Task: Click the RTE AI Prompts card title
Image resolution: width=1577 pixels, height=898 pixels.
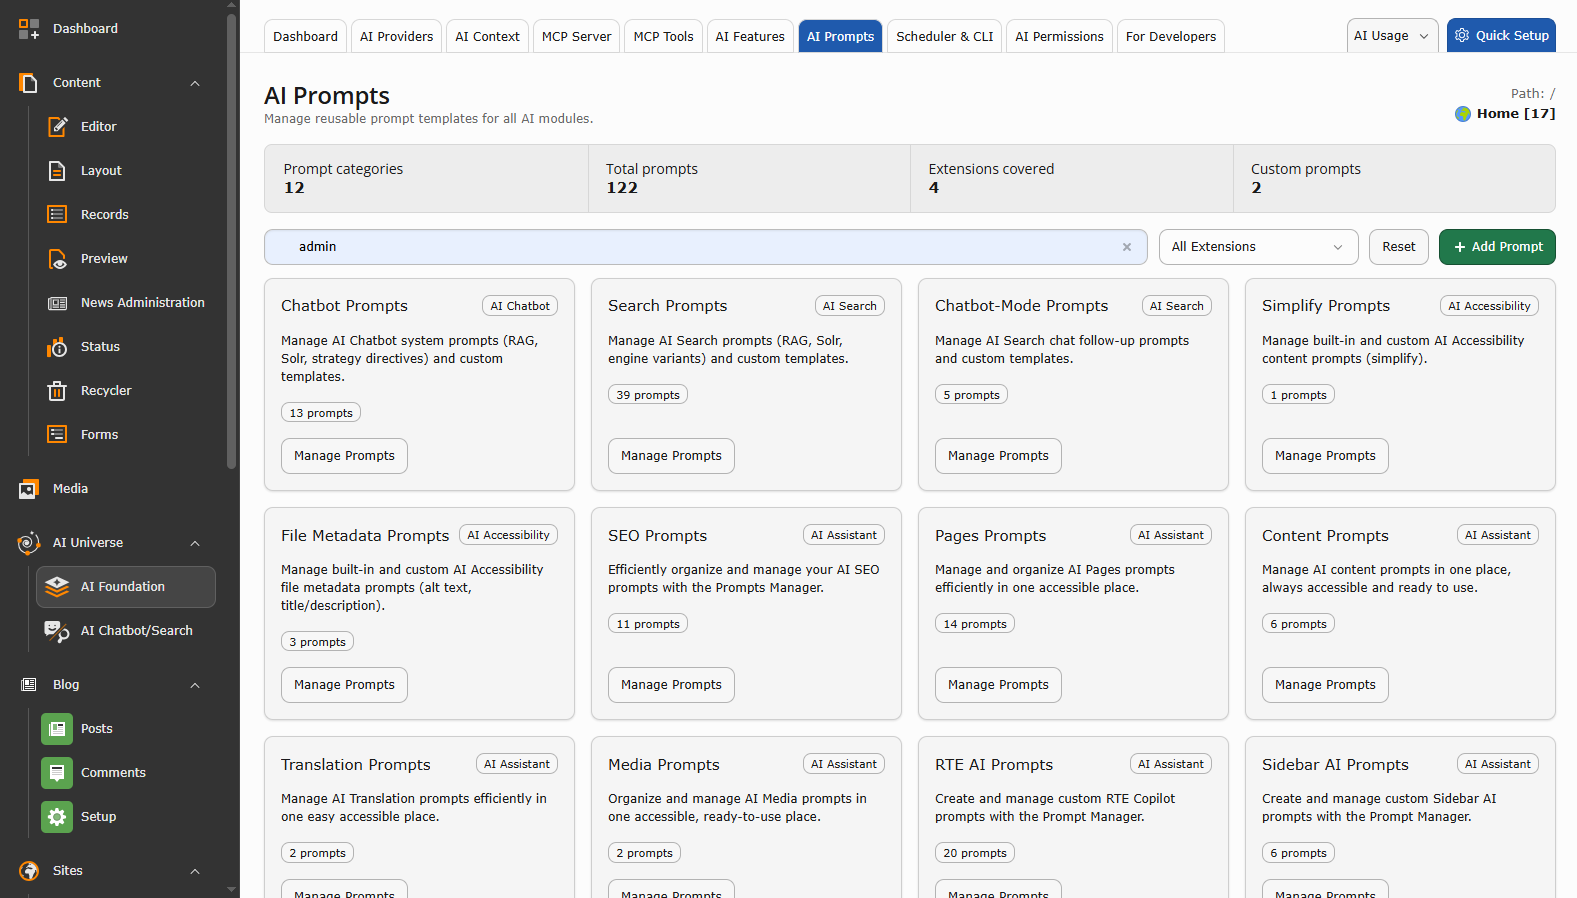Action: tap(994, 765)
